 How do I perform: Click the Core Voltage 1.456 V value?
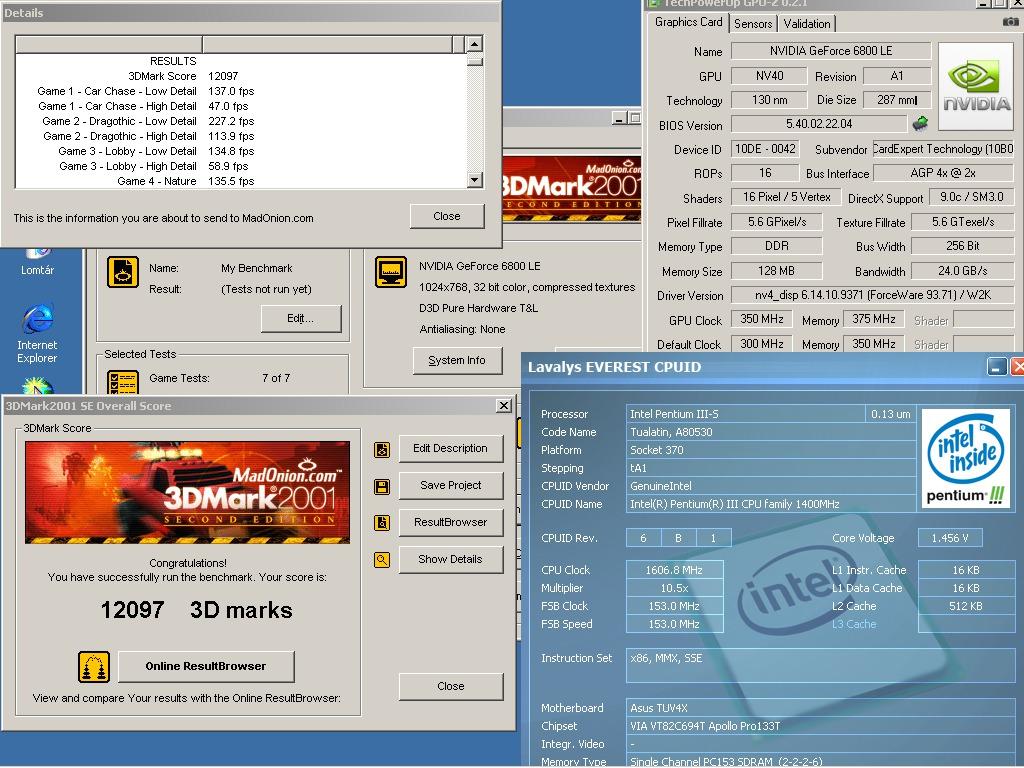[x=950, y=538]
